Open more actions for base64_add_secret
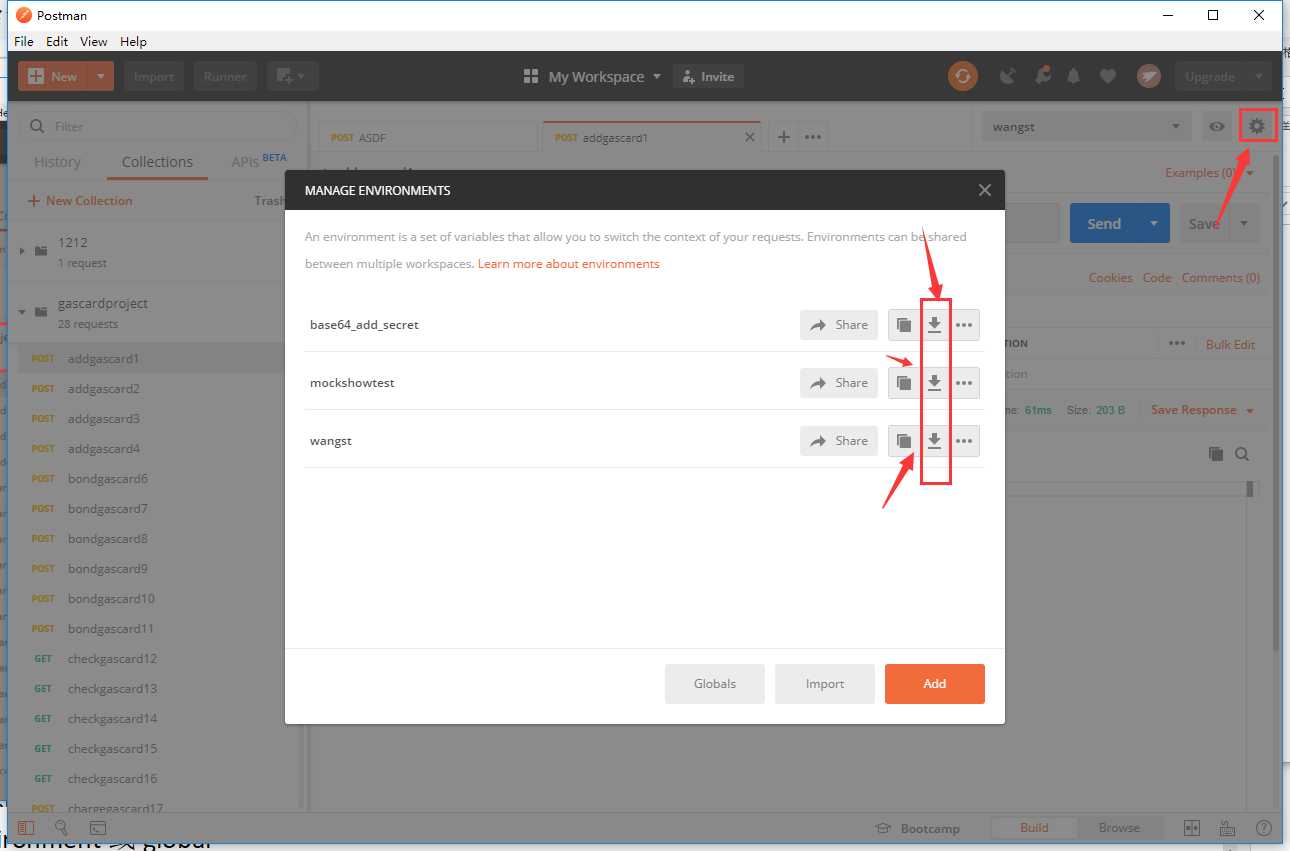This screenshot has height=851, width=1290. pyautogui.click(x=964, y=325)
